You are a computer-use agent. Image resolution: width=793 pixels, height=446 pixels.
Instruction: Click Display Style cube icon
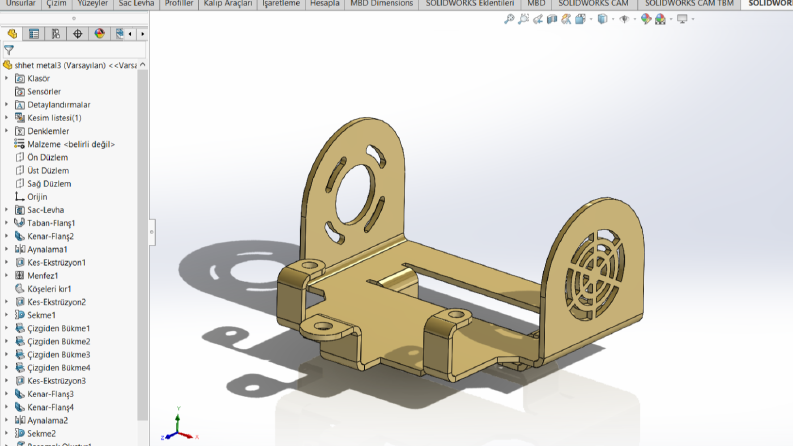click(602, 19)
